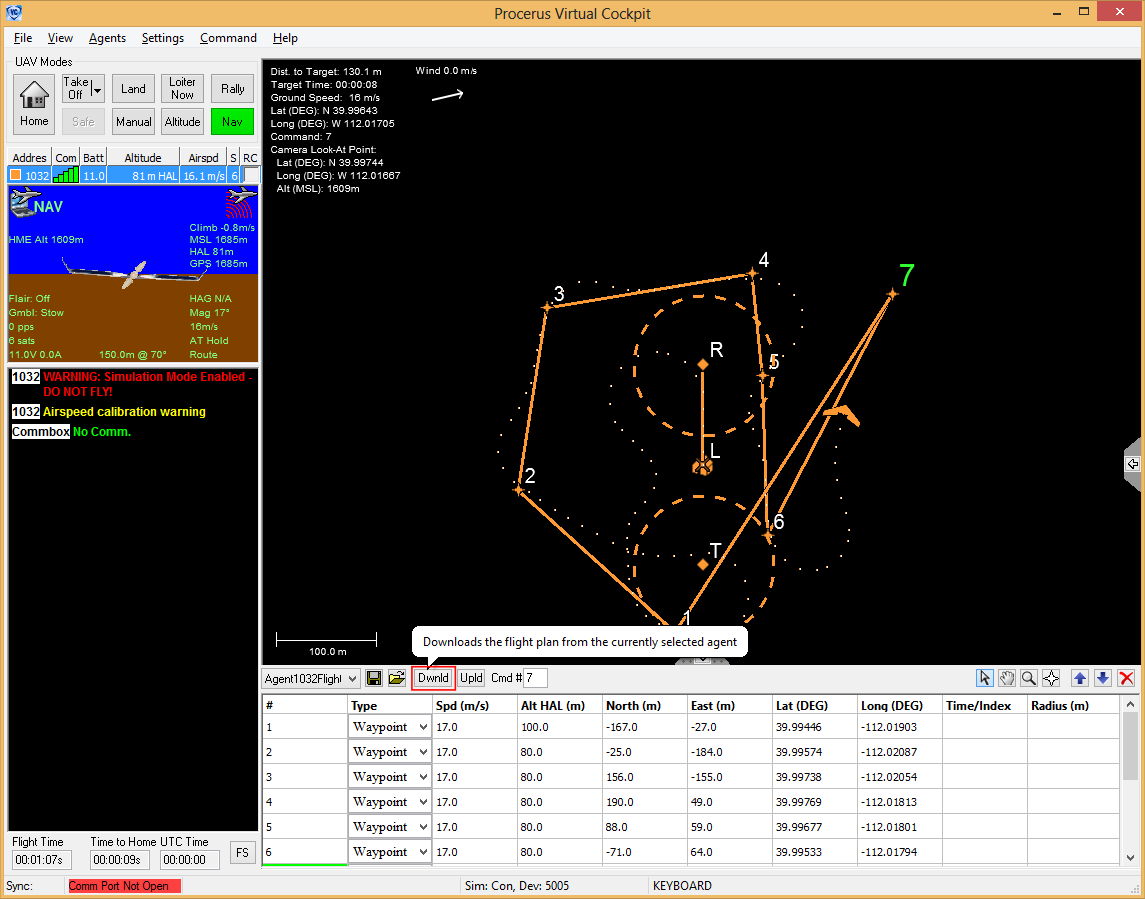Move selected command down with blue arrow
This screenshot has width=1145, height=899.
1103,678
